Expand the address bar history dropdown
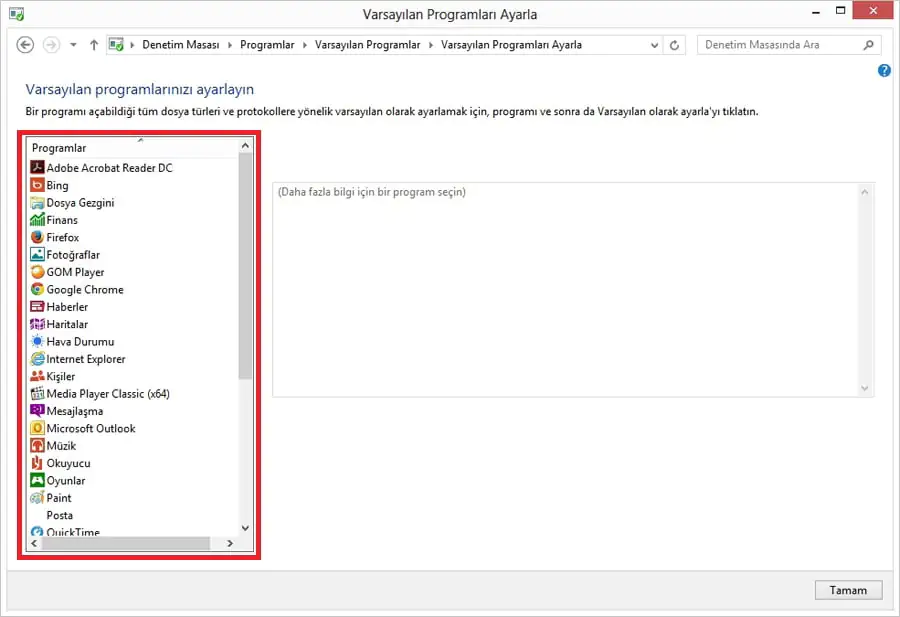This screenshot has width=900, height=617. pos(654,45)
